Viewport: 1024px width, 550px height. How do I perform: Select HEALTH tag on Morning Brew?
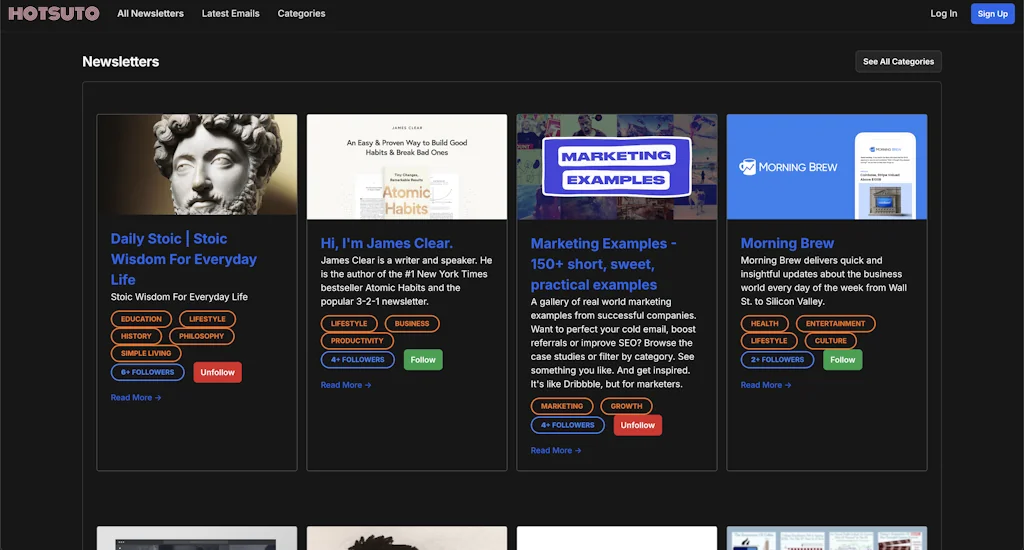(764, 323)
